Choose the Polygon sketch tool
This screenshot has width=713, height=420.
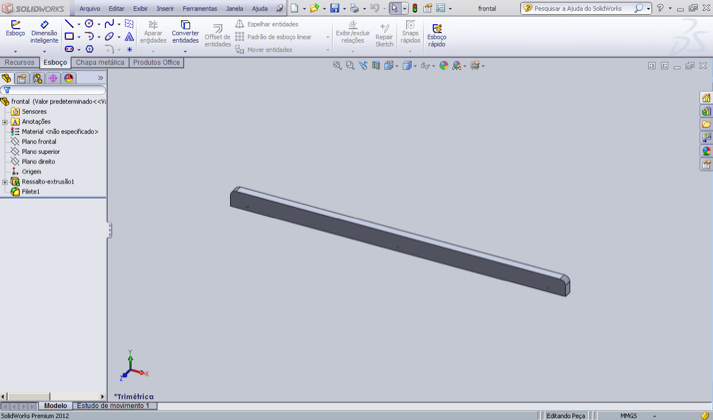pos(89,49)
